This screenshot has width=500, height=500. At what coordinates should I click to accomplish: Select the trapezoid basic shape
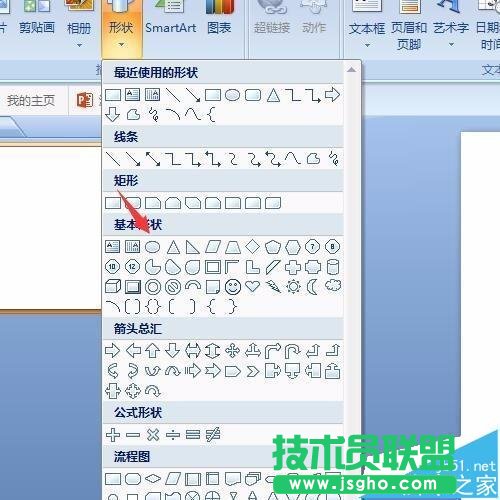click(233, 247)
